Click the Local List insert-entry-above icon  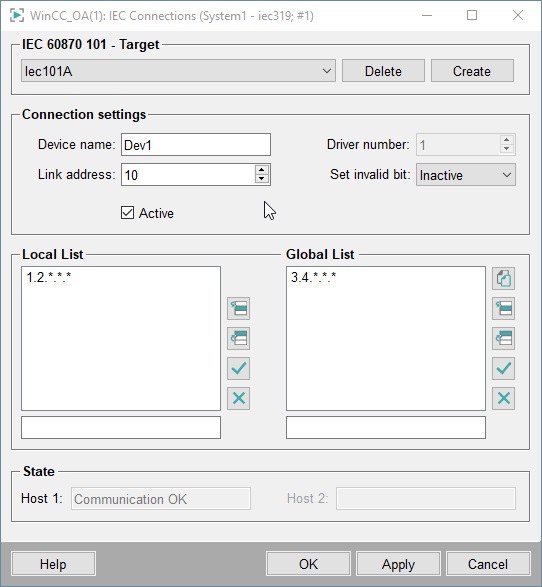[x=238, y=308]
